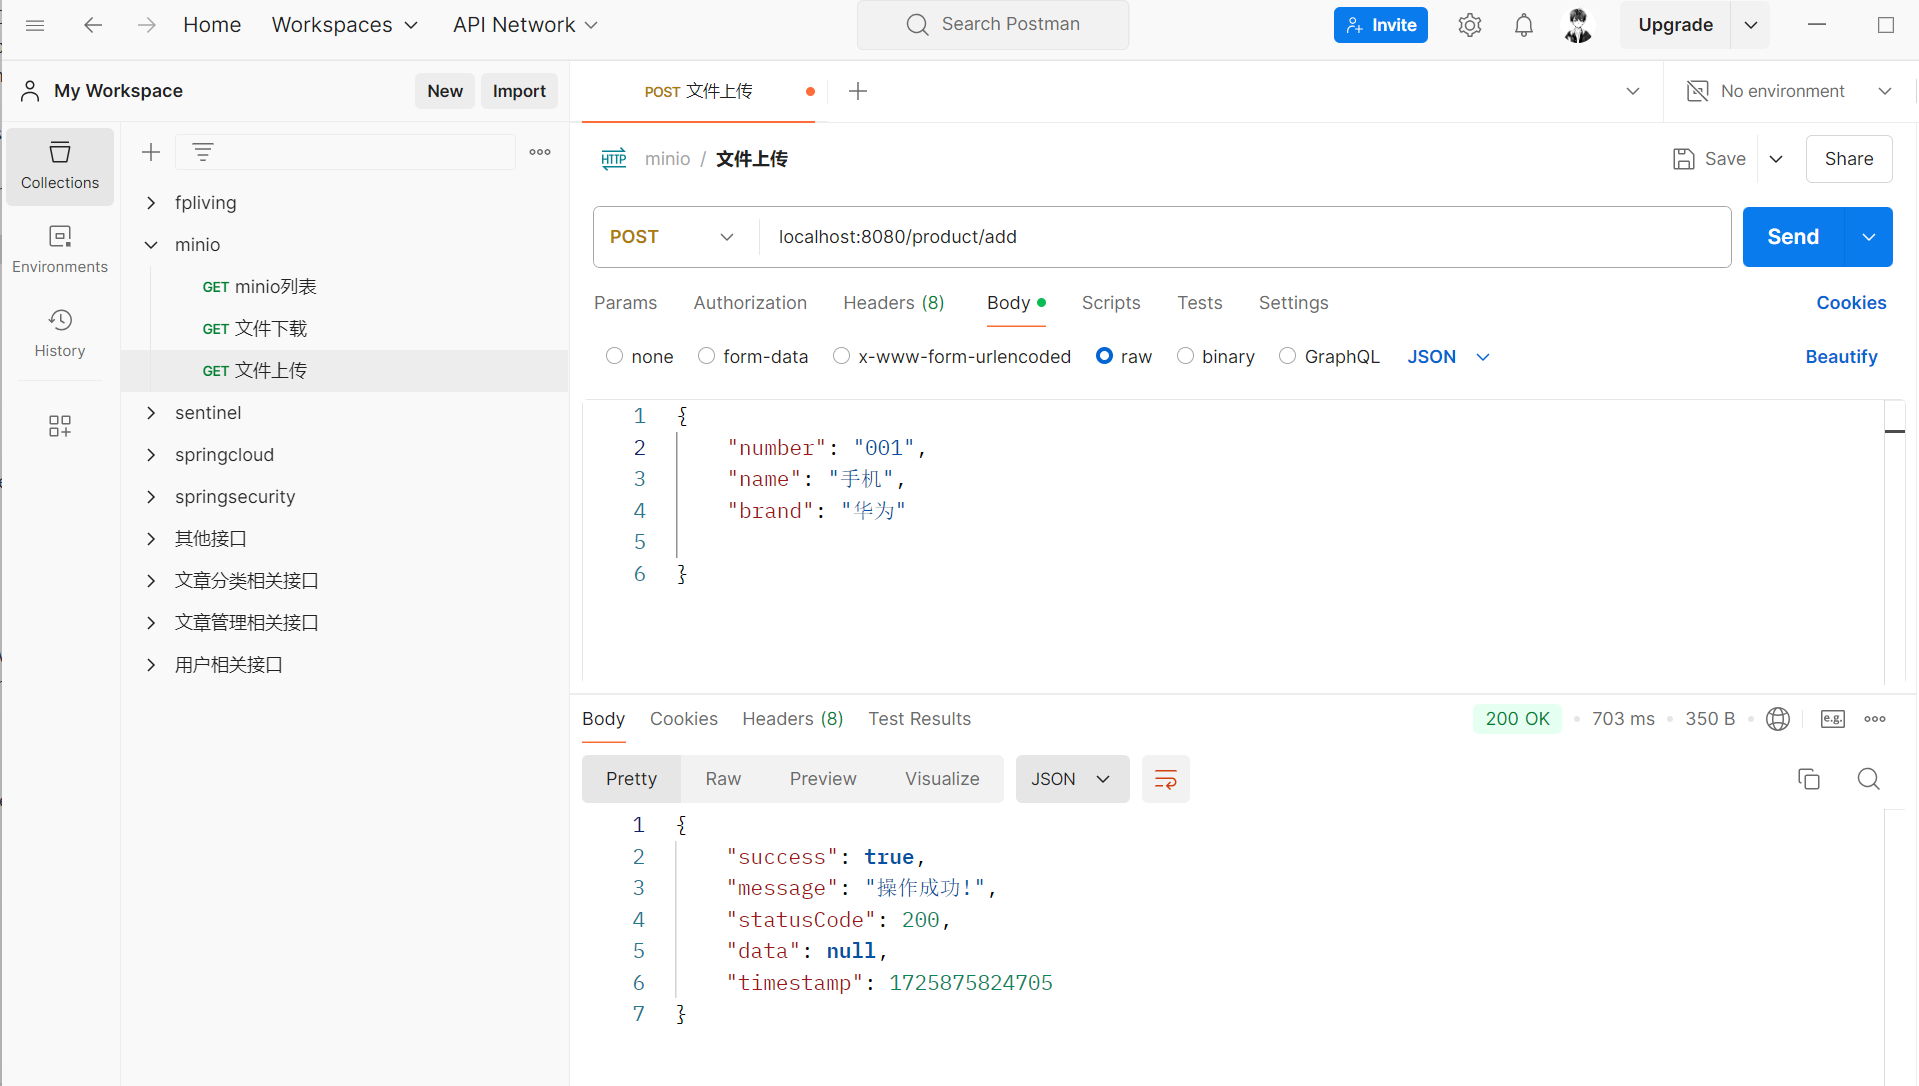Viewport: 1919px width, 1086px height.
Task: Open the Collections sidebar panel
Action: 60,166
